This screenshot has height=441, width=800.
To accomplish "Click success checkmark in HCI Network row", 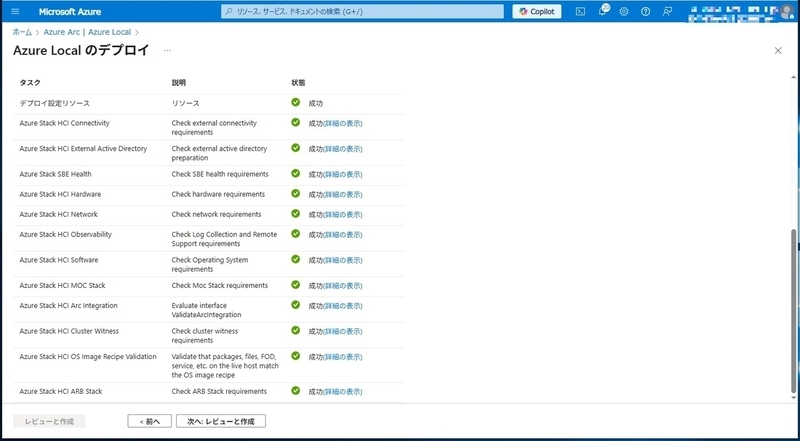I will [295, 213].
